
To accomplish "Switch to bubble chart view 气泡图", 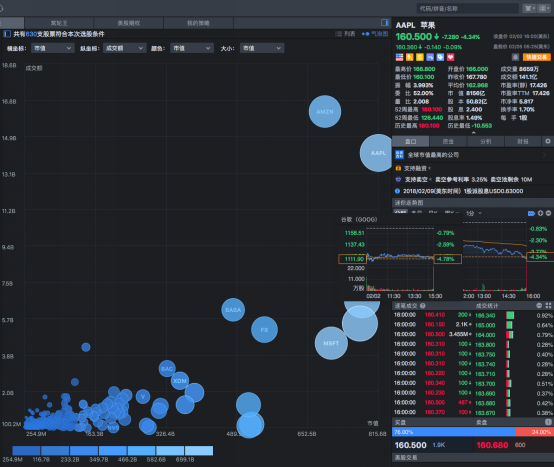I will coord(375,34).
